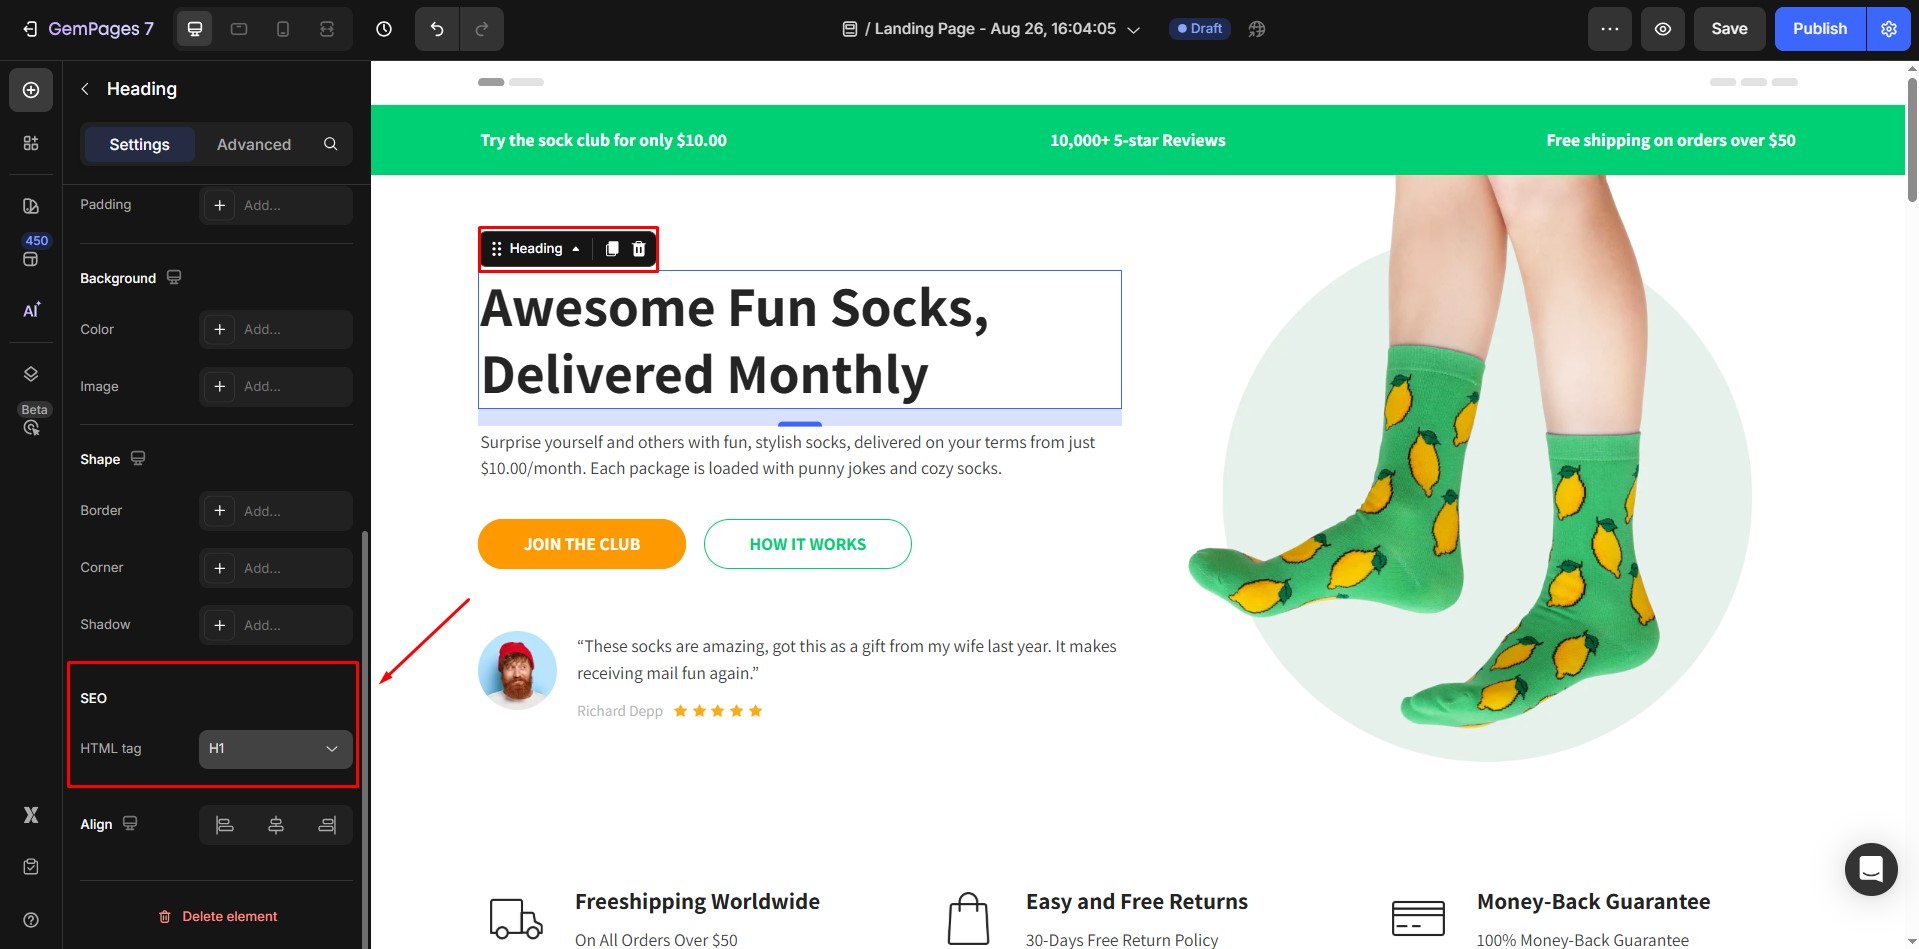Image resolution: width=1919 pixels, height=949 pixels.
Task: Switch to tablet preview mode
Action: coord(239,28)
